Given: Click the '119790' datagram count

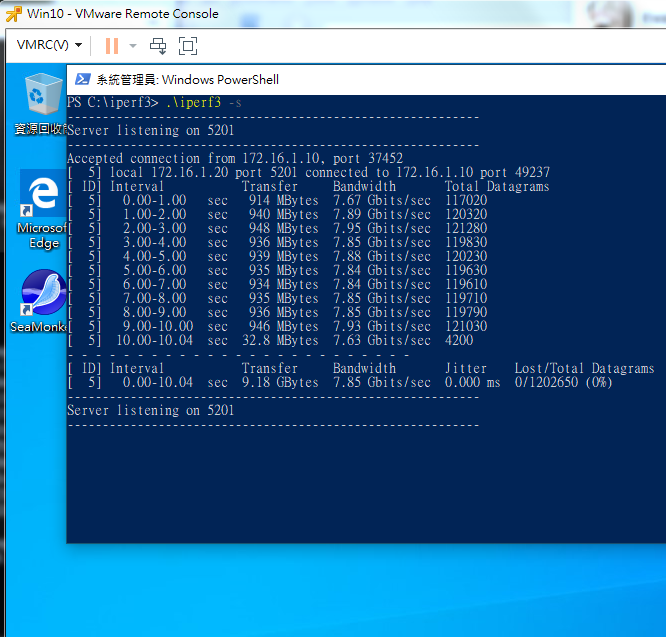Looking at the screenshot, I should (466, 313).
